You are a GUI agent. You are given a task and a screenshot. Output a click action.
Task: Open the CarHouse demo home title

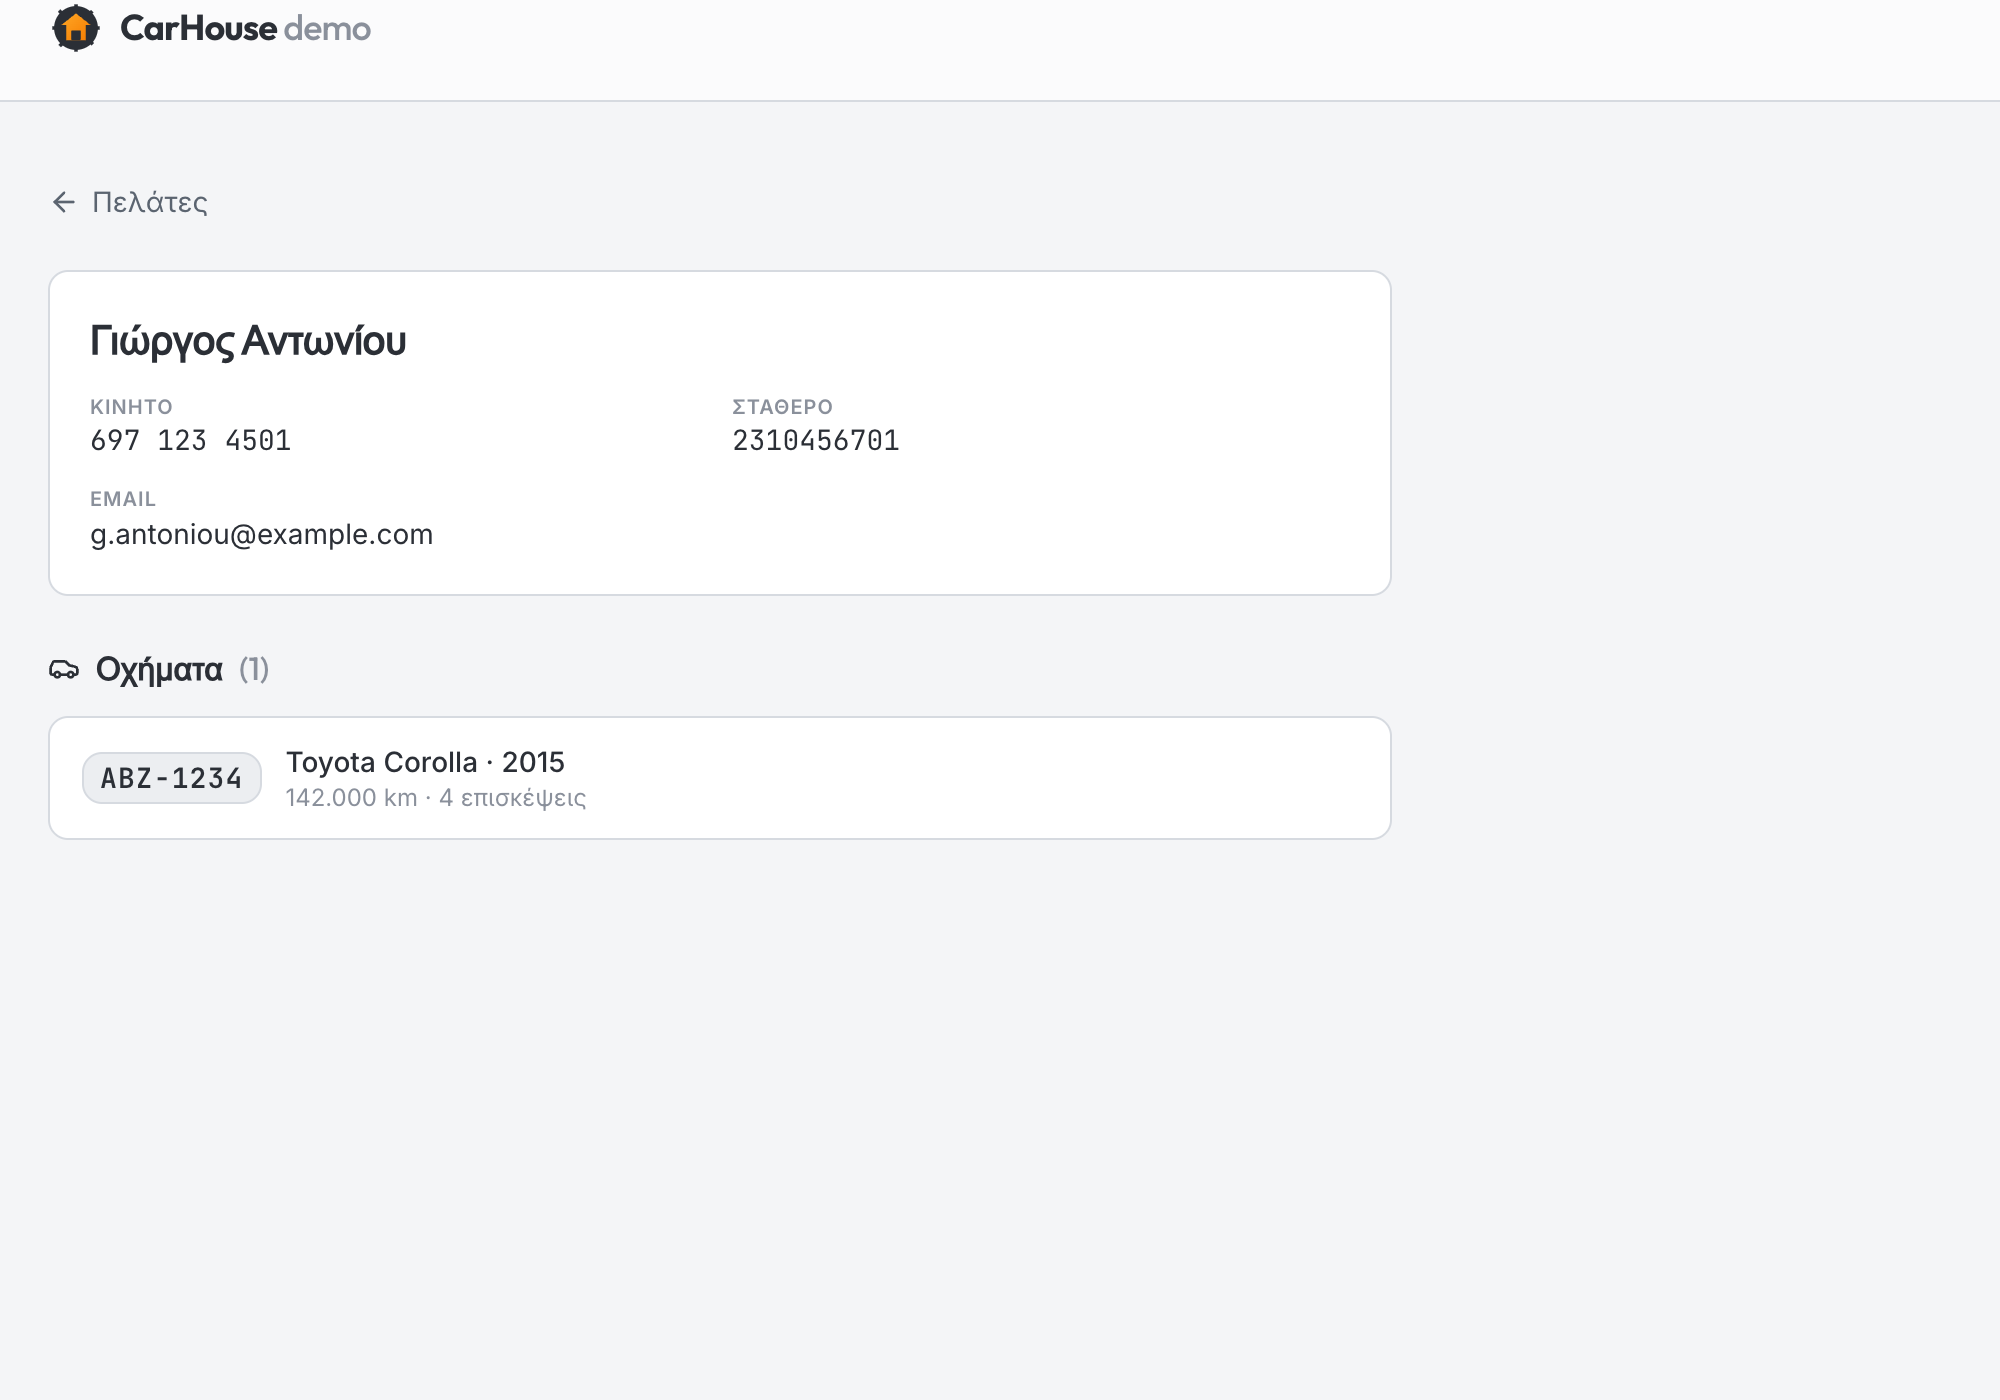pyautogui.click(x=245, y=28)
